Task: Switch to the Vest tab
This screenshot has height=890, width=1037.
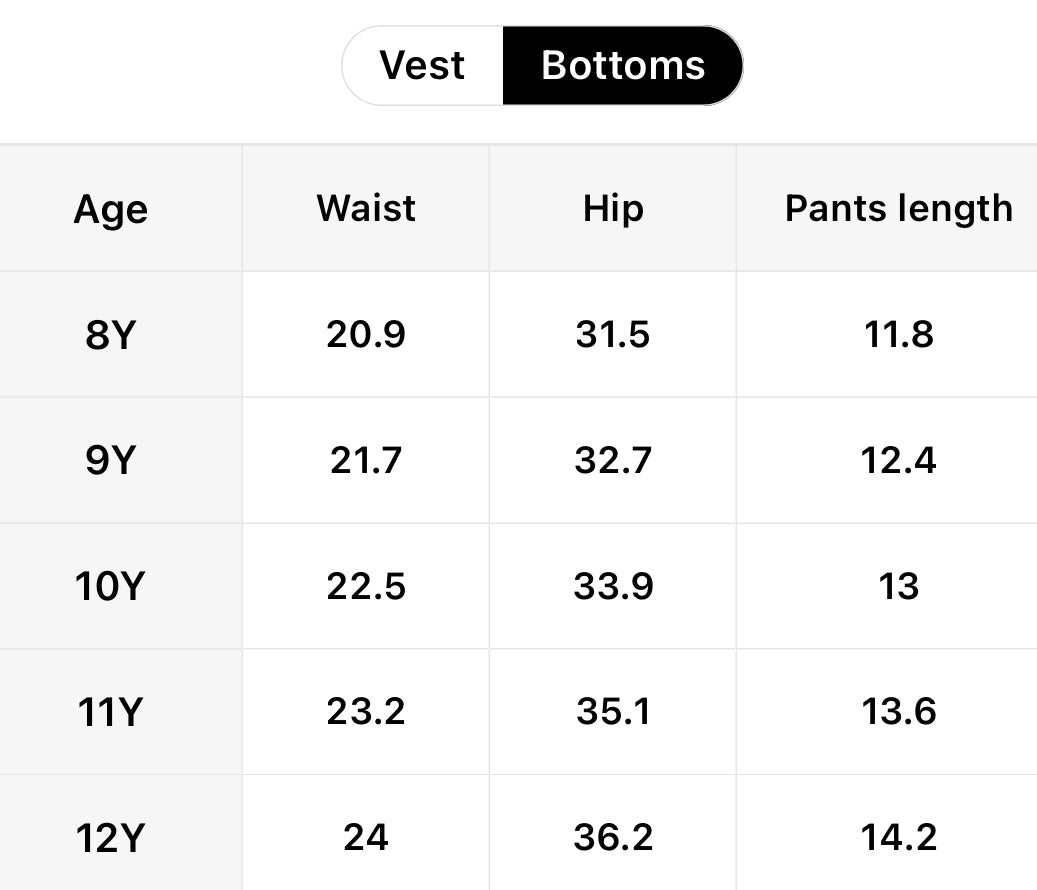Action: click(422, 66)
